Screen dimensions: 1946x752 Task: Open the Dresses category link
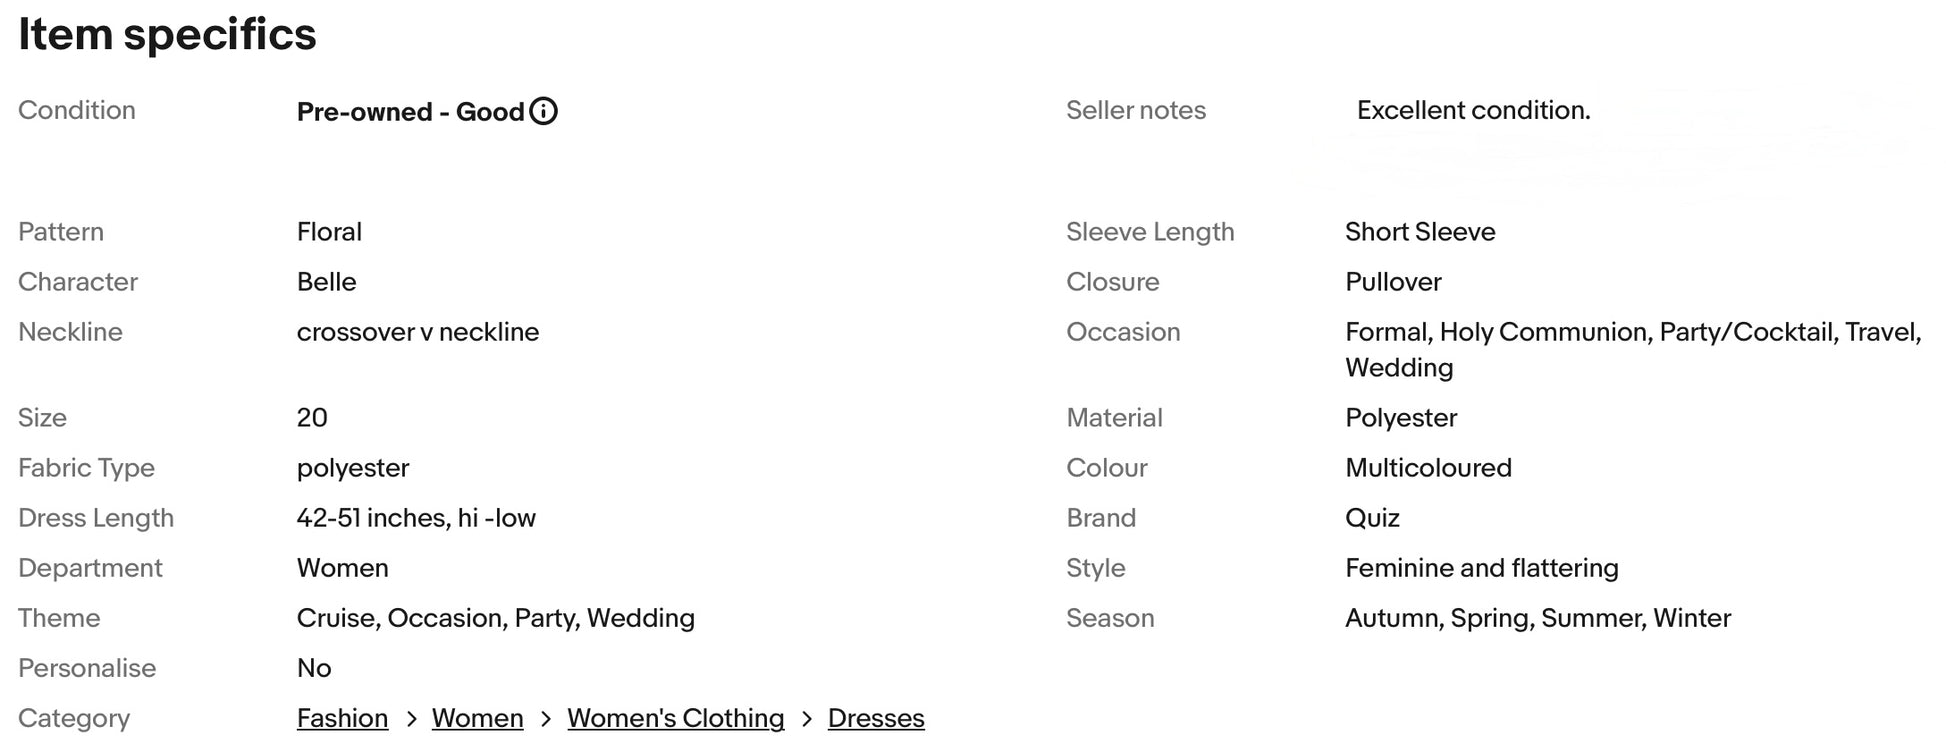click(x=876, y=718)
